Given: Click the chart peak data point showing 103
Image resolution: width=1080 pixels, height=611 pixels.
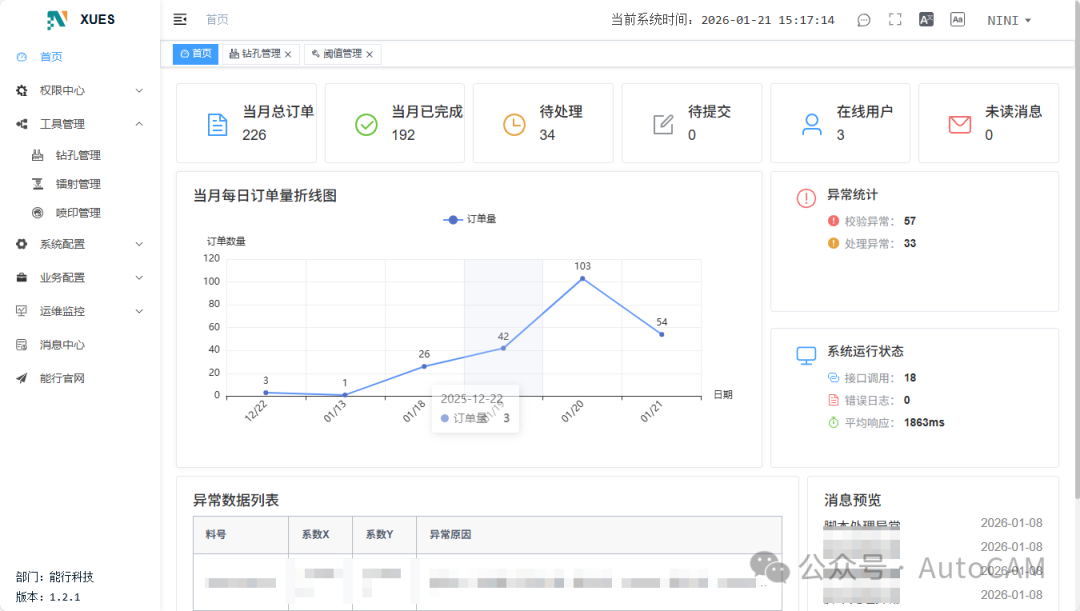Looking at the screenshot, I should (581, 280).
